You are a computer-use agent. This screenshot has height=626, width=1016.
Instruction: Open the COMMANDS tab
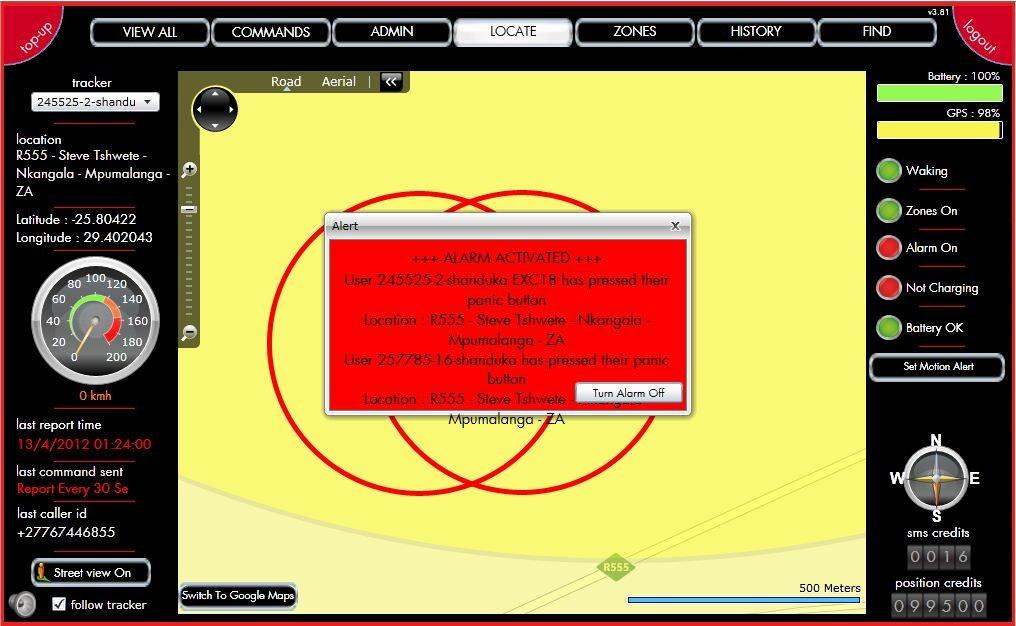click(271, 32)
